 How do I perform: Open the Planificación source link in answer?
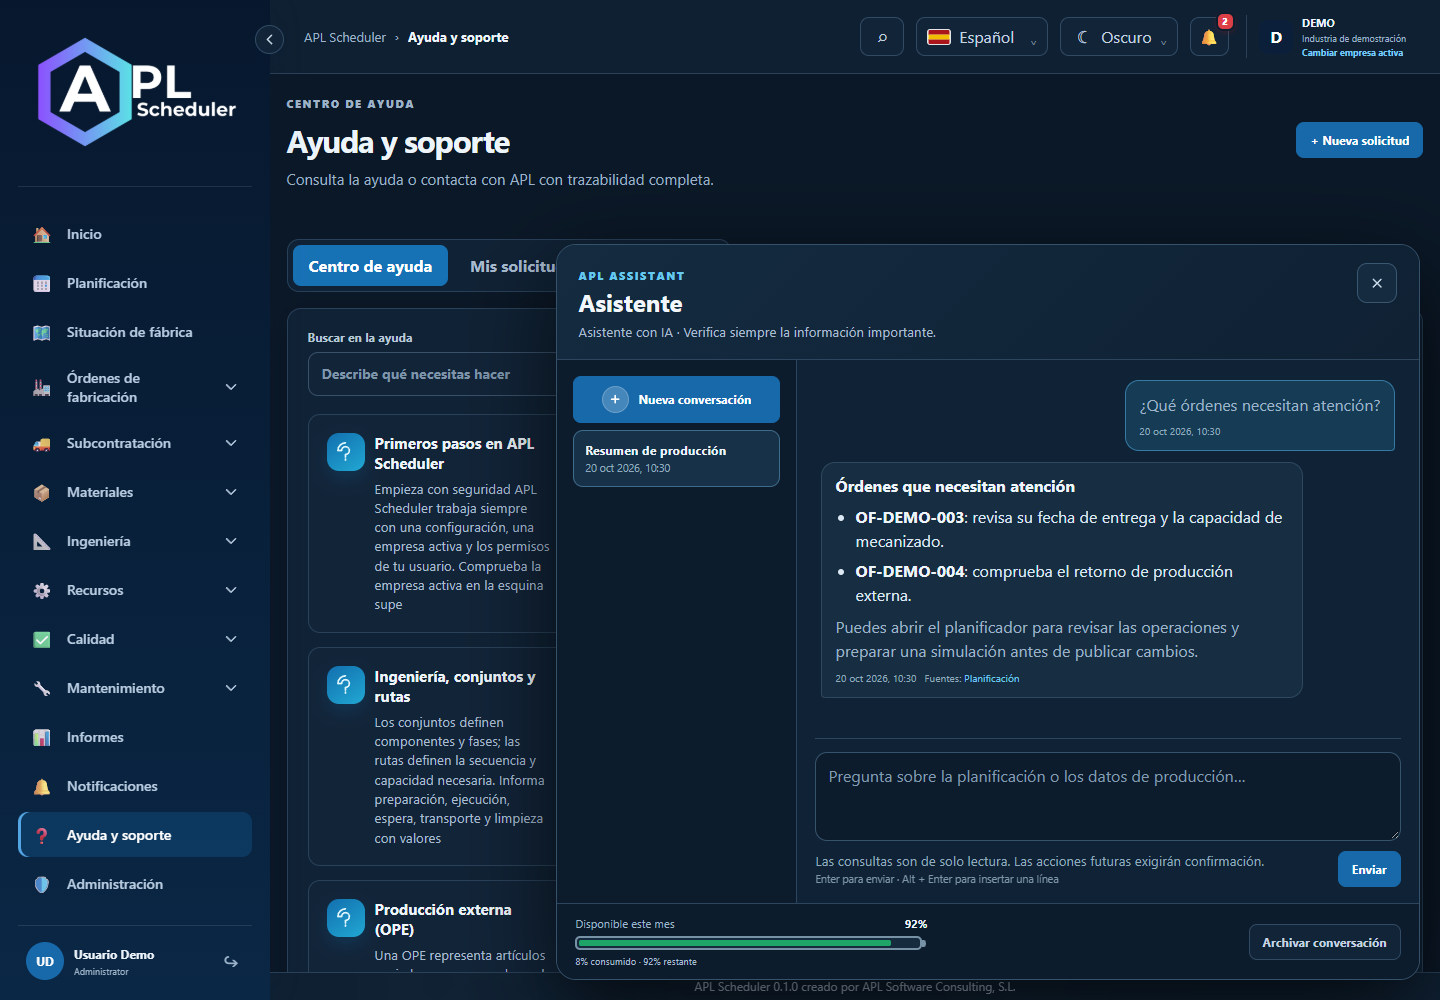[x=991, y=679]
